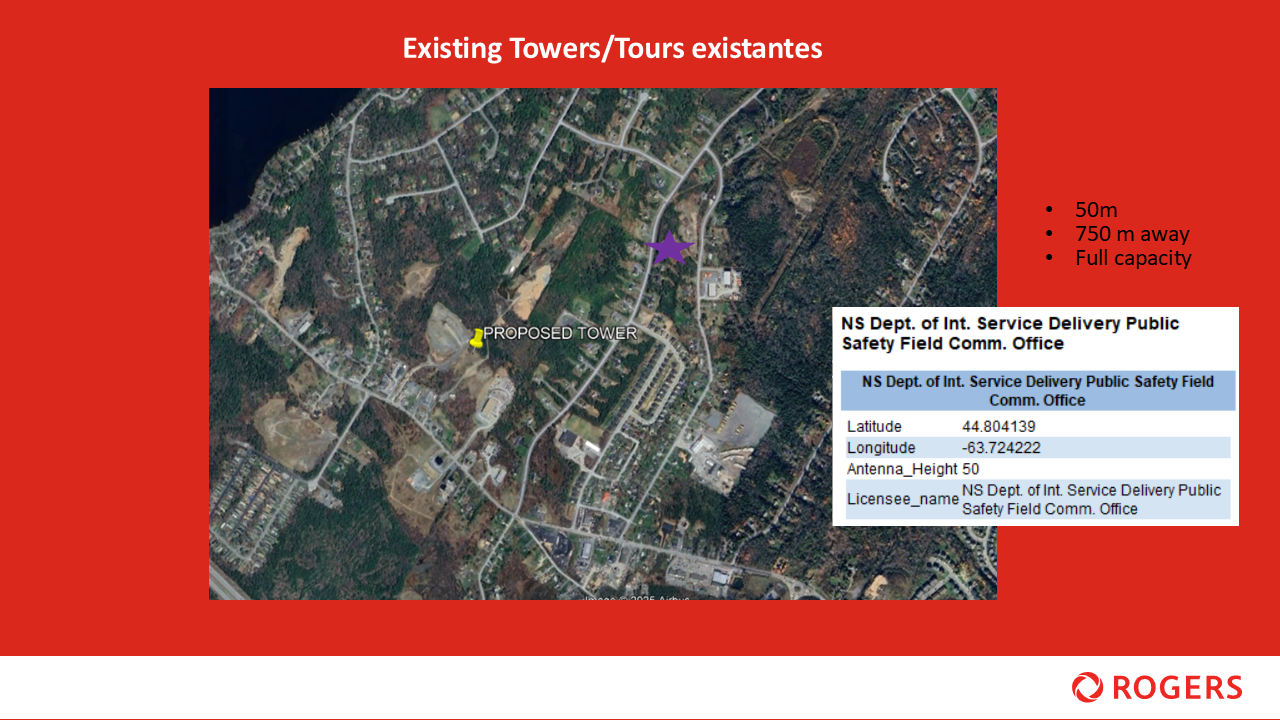Click the Latitude value 44.804139
The height and width of the screenshot is (720, 1280).
[x=999, y=427]
